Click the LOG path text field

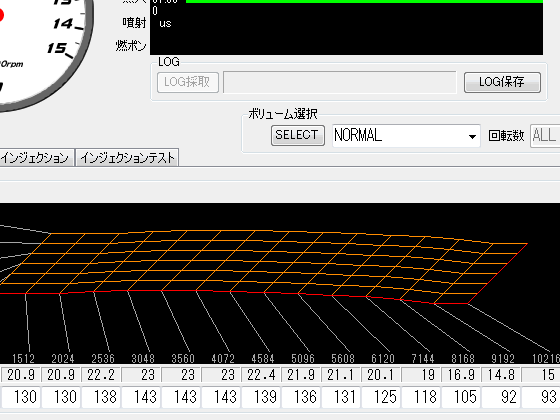[x=340, y=82]
